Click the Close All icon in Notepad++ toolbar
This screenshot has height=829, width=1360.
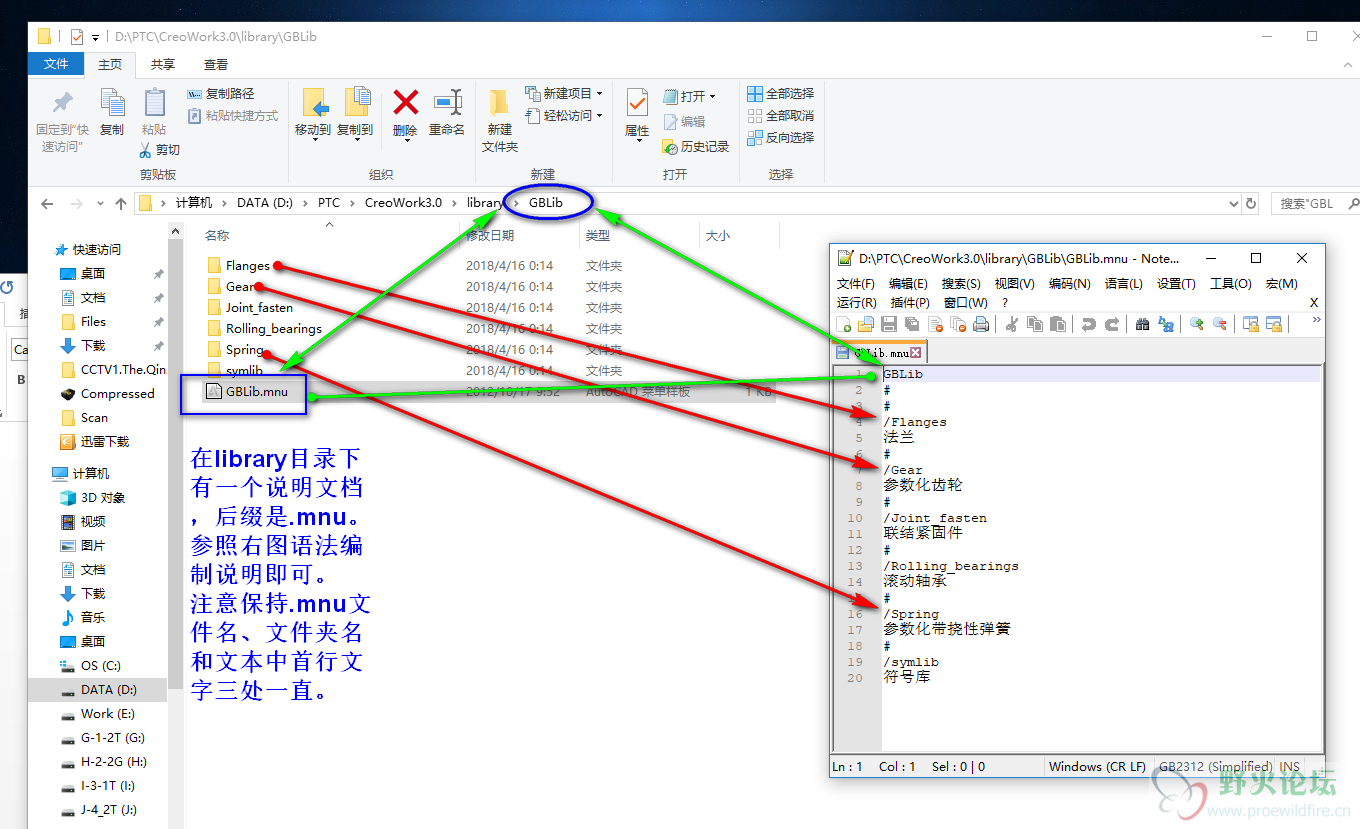click(x=959, y=324)
